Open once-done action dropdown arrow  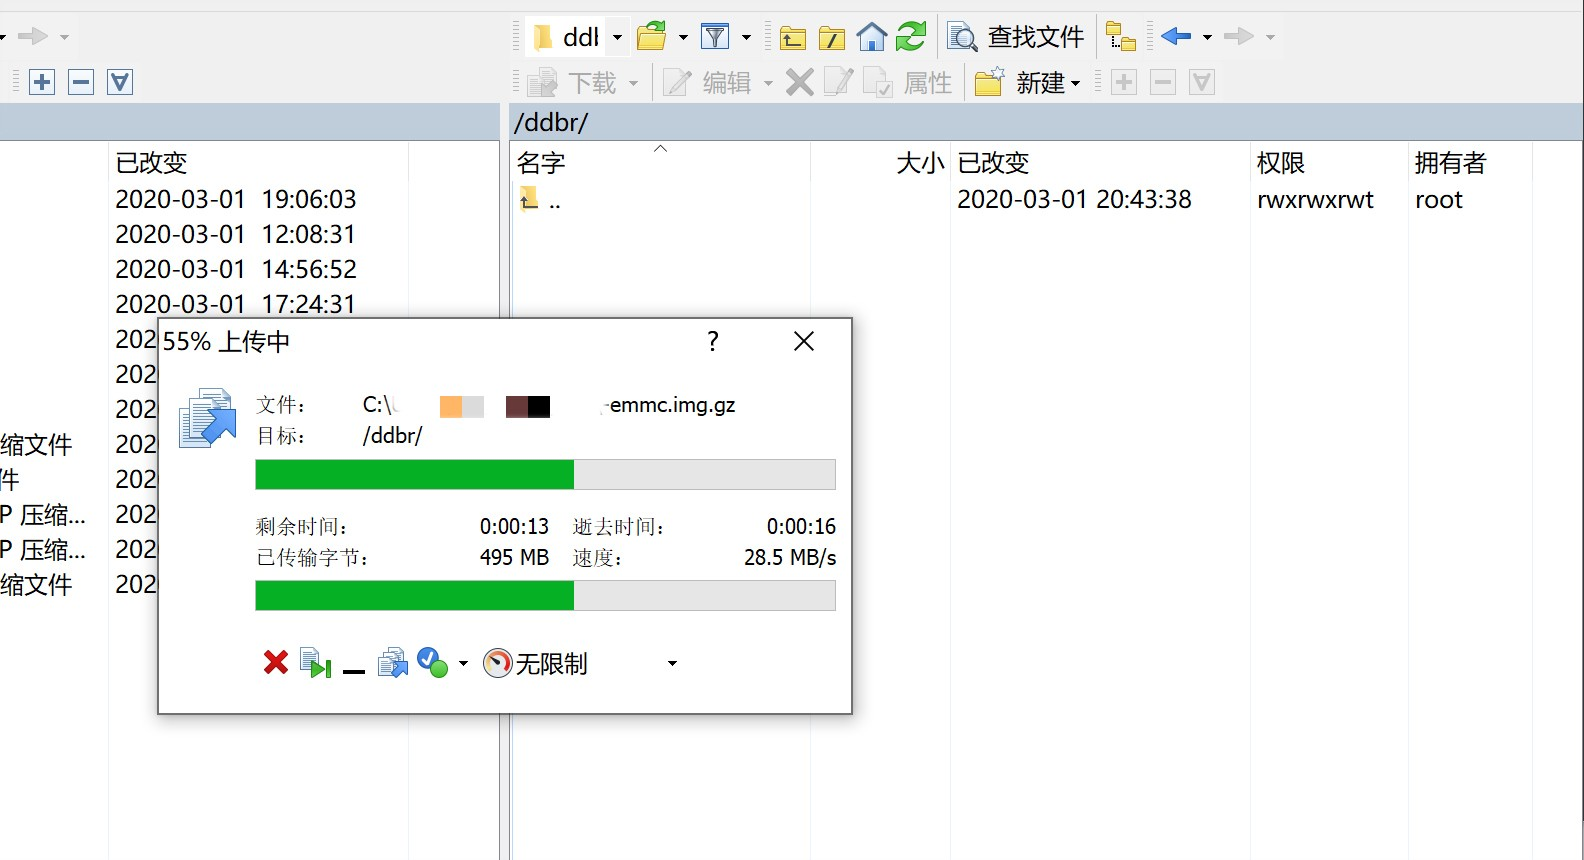463,663
